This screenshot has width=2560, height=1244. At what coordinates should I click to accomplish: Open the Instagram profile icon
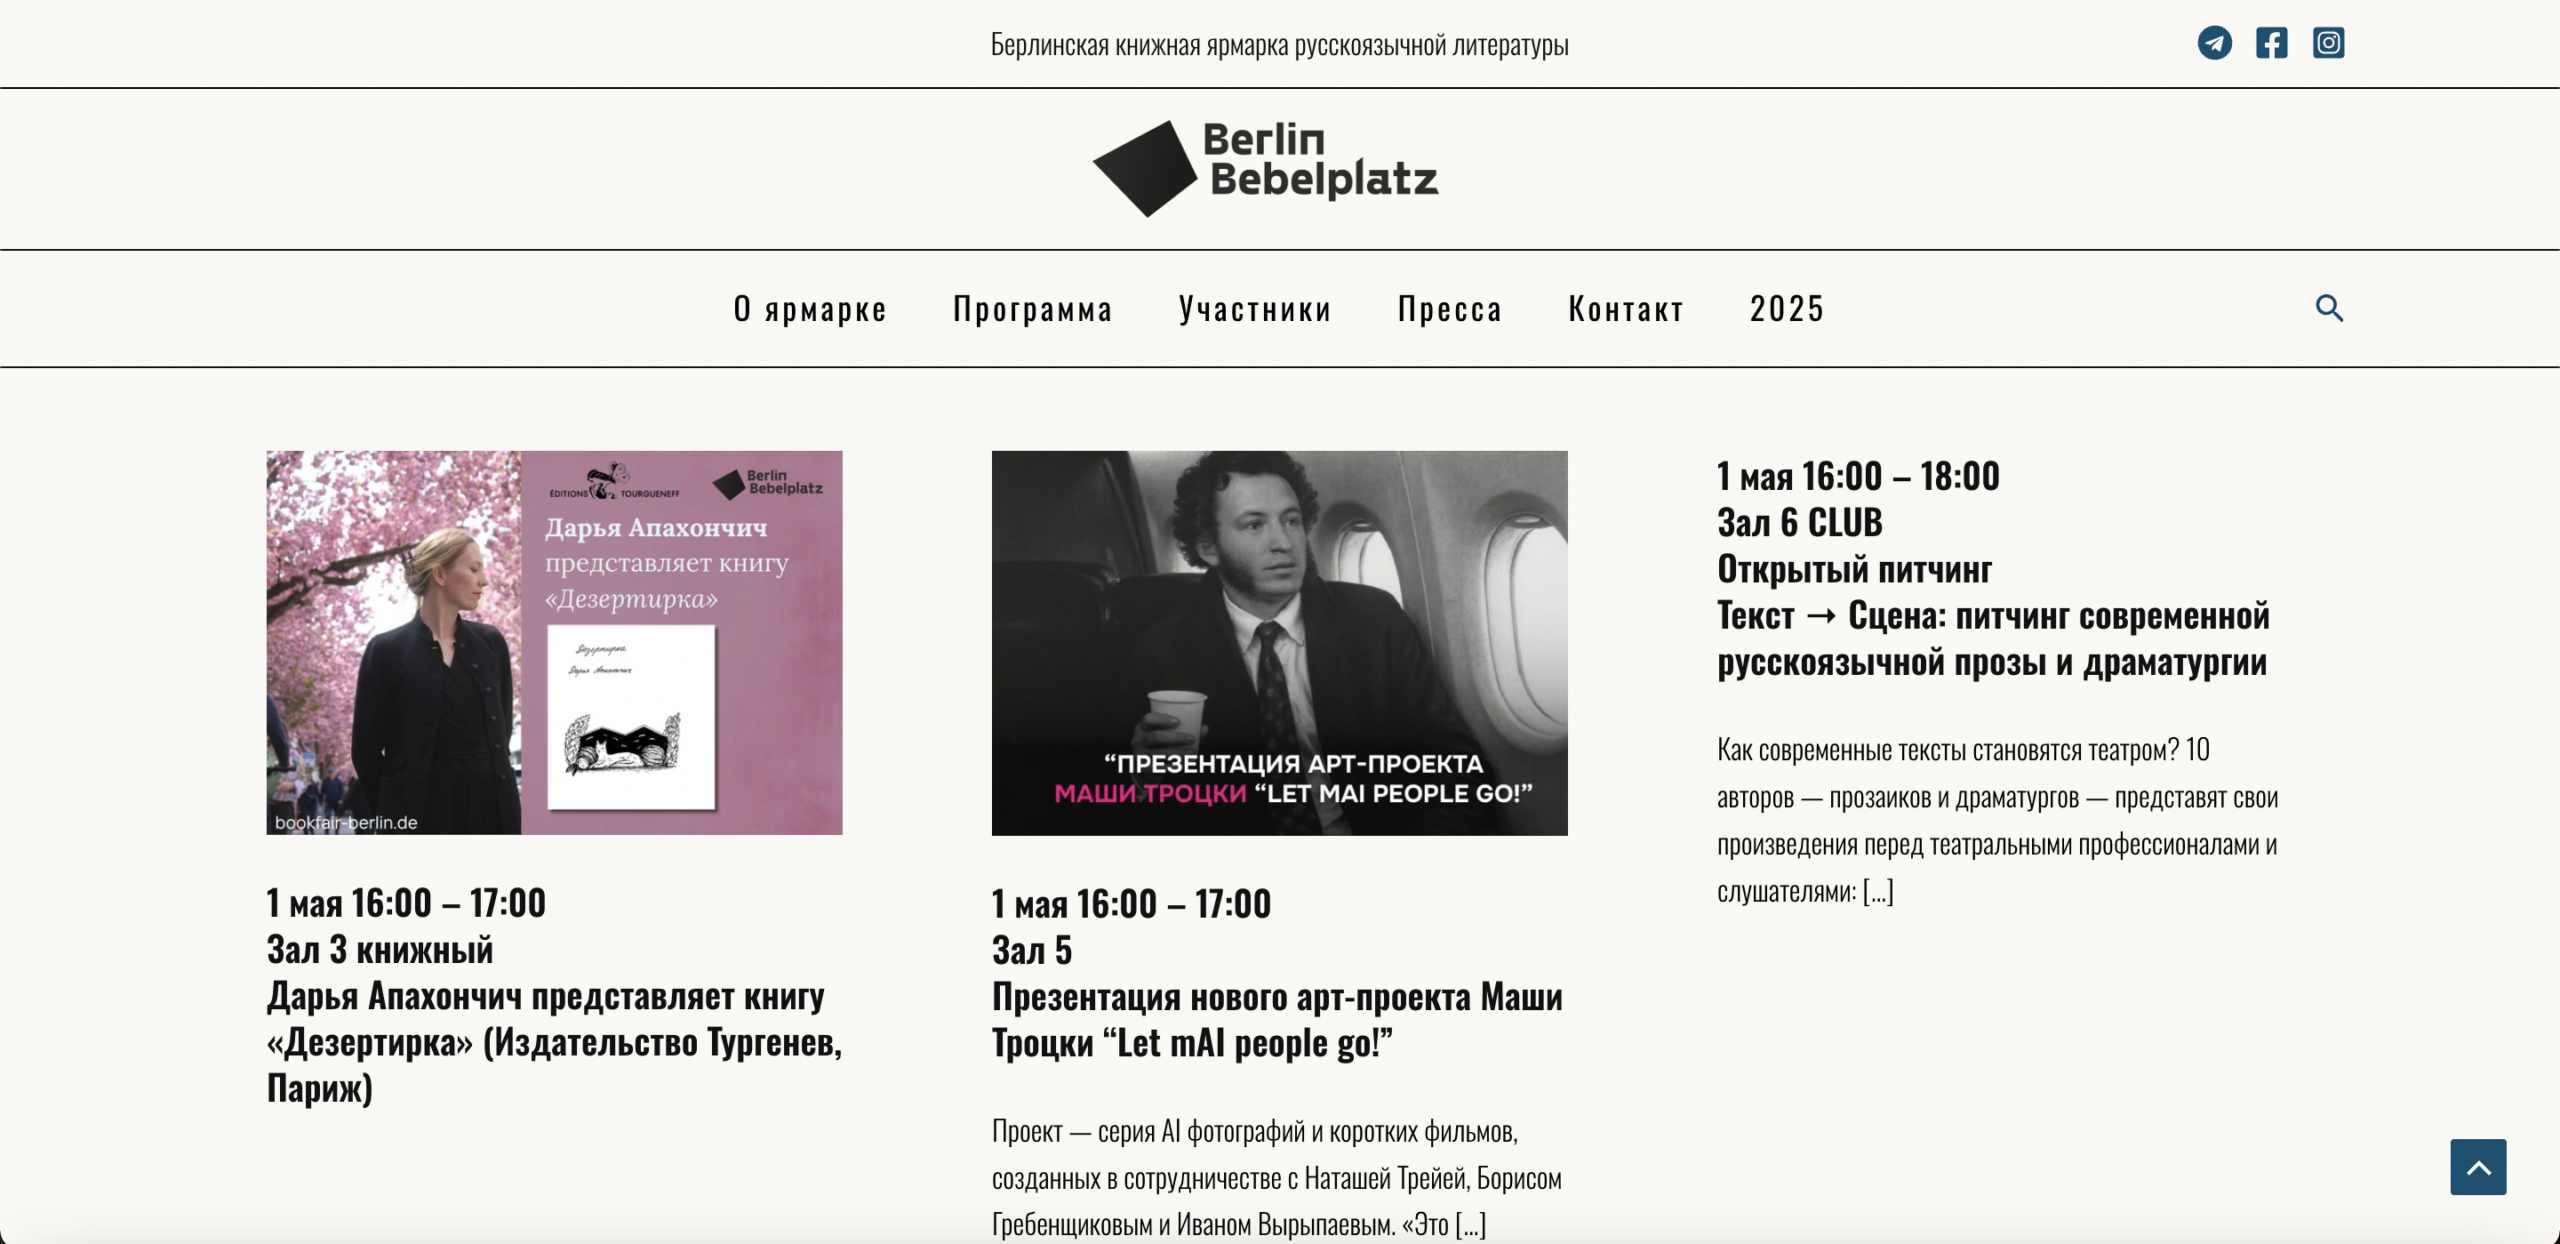pyautogui.click(x=2328, y=42)
